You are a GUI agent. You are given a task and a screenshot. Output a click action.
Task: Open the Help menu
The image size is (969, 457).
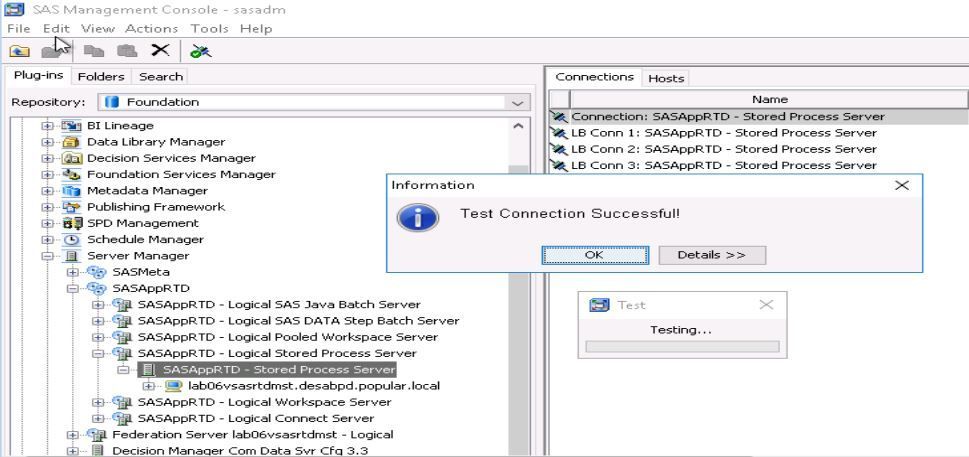(256, 28)
